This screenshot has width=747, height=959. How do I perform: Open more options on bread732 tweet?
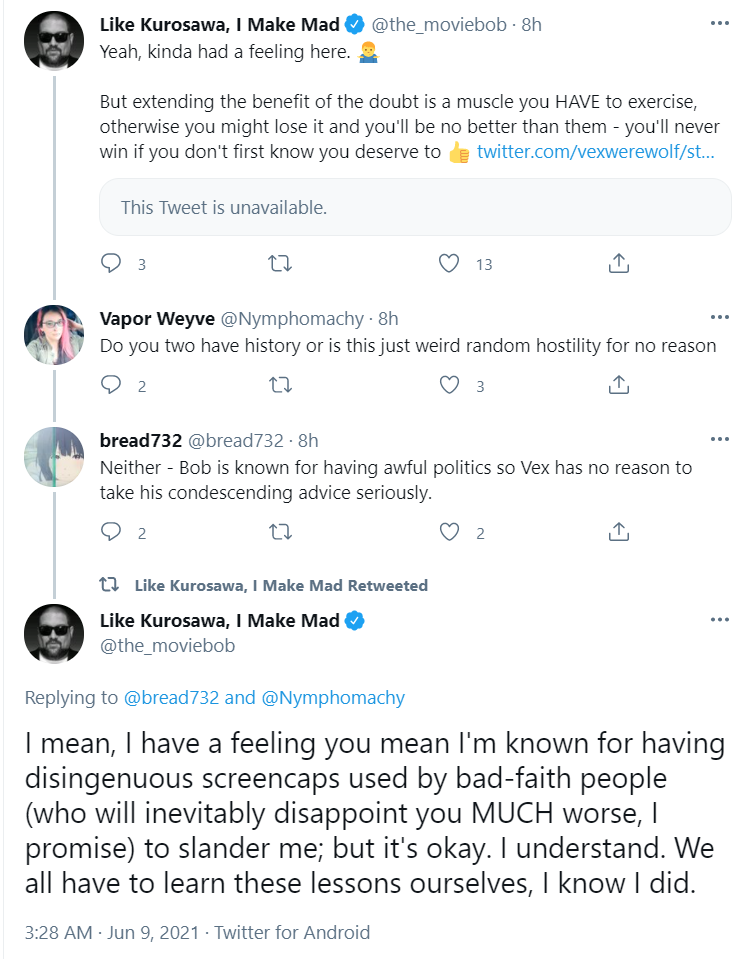point(719,439)
